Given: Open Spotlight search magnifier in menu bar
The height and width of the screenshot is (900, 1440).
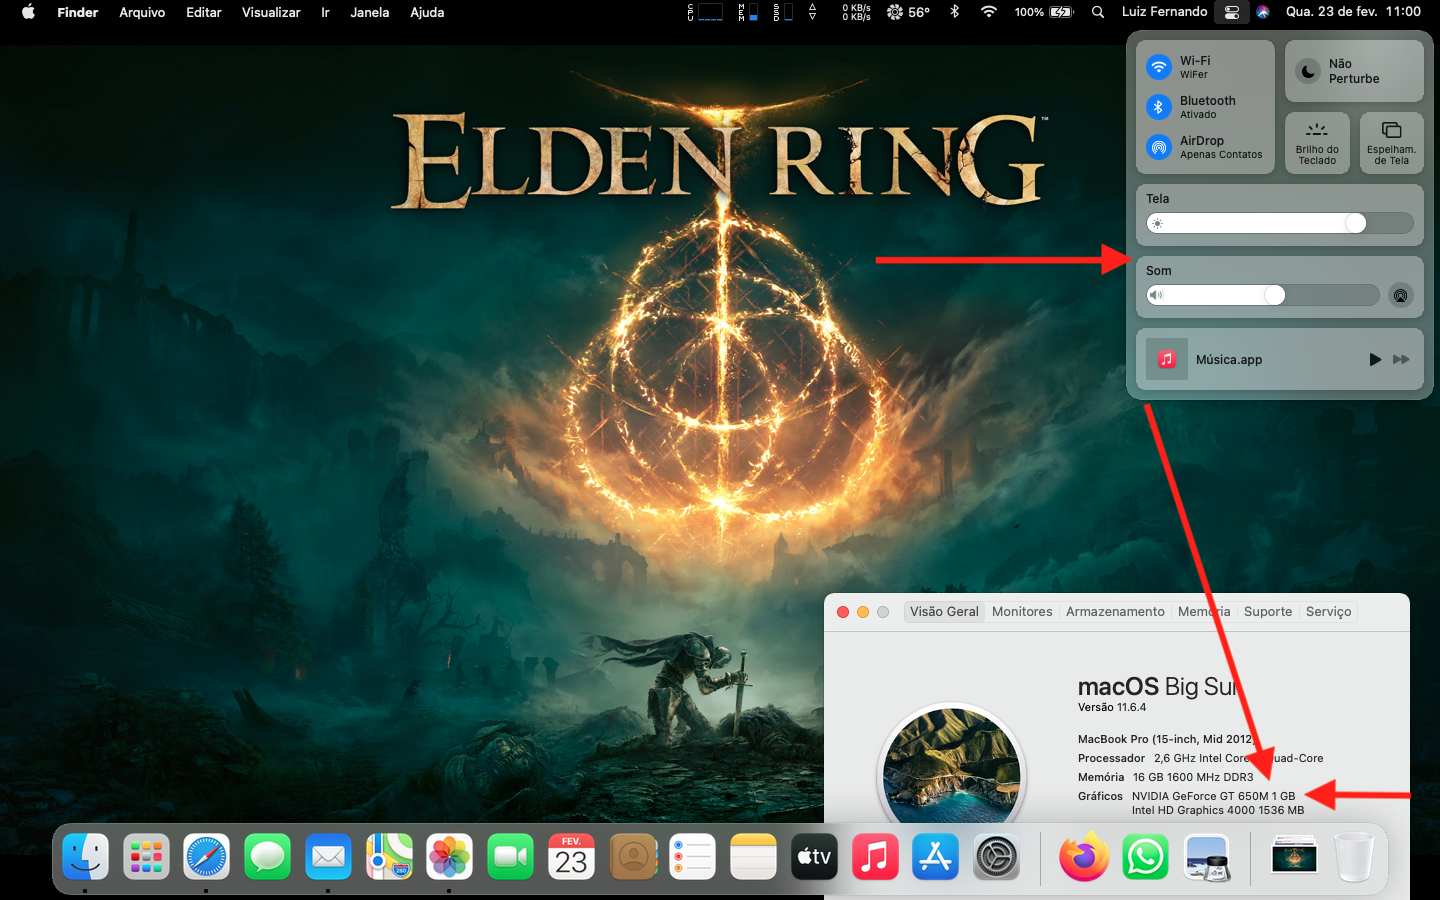Looking at the screenshot, I should [x=1098, y=12].
